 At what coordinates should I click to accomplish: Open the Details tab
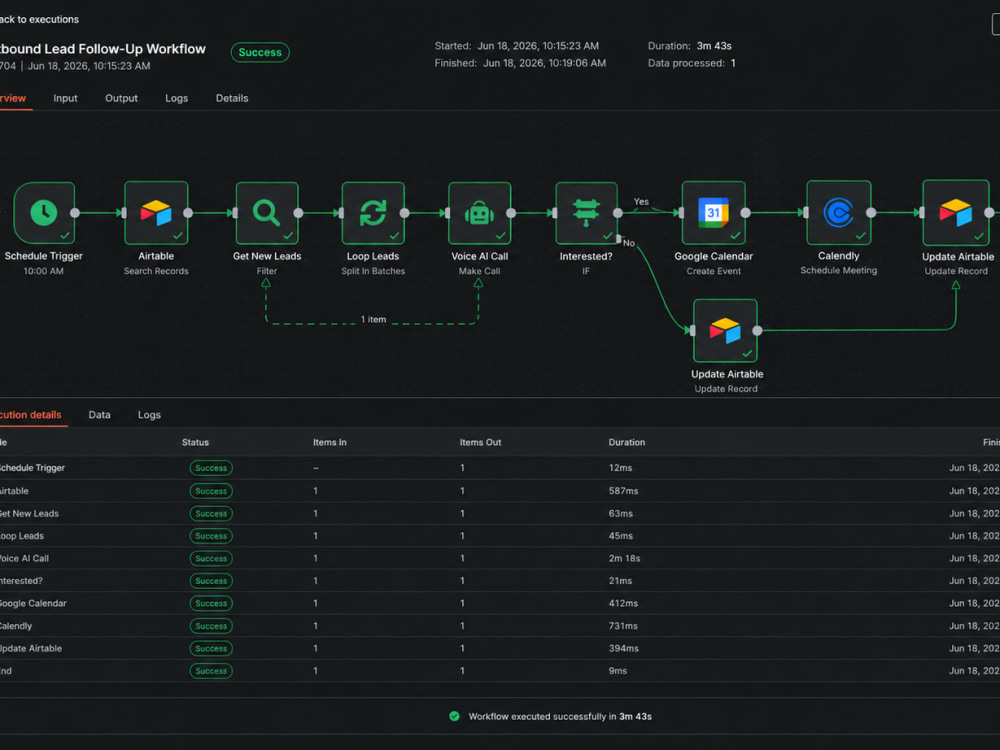232,98
